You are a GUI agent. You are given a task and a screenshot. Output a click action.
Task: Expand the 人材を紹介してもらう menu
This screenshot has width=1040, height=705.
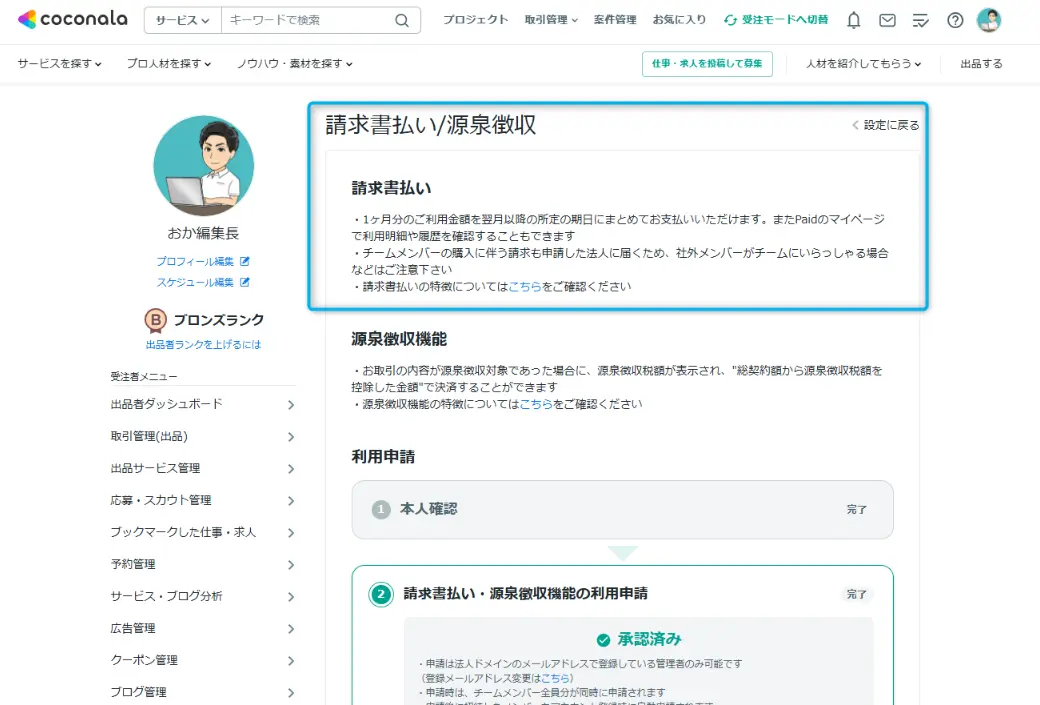click(x=864, y=64)
